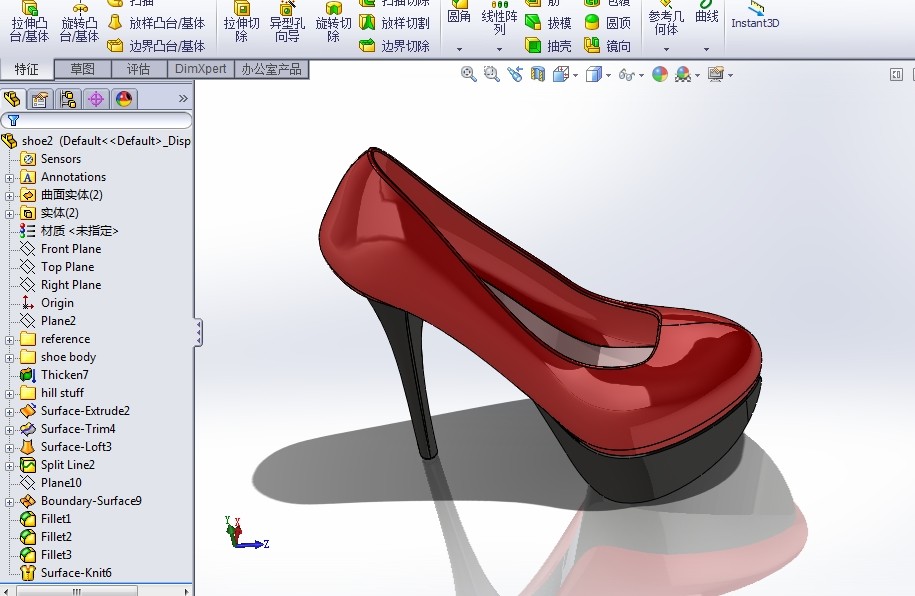915x596 pixels.
Task: Open the Linear Pattern (线性阵列) dropdown arrow
Action: 499,49
